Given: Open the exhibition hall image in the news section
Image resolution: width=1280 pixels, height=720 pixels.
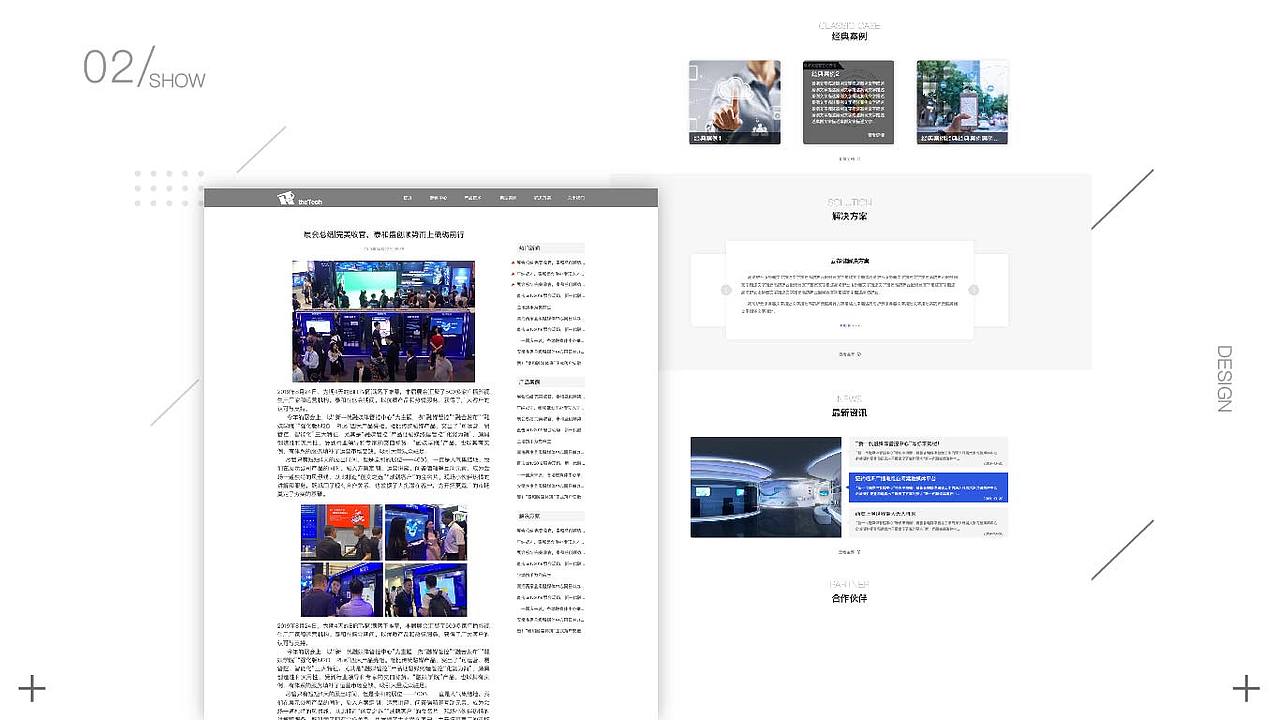Looking at the screenshot, I should tap(766, 487).
